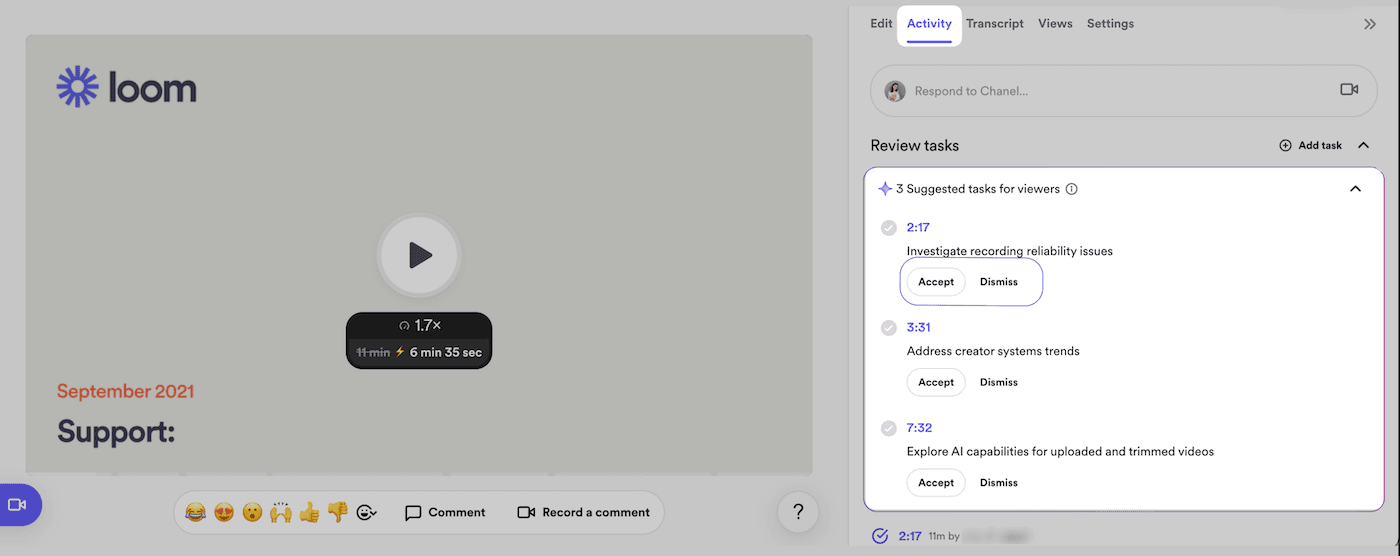1400x556 pixels.
Task: Open the purple Loom recorder camera button
Action: 18,505
